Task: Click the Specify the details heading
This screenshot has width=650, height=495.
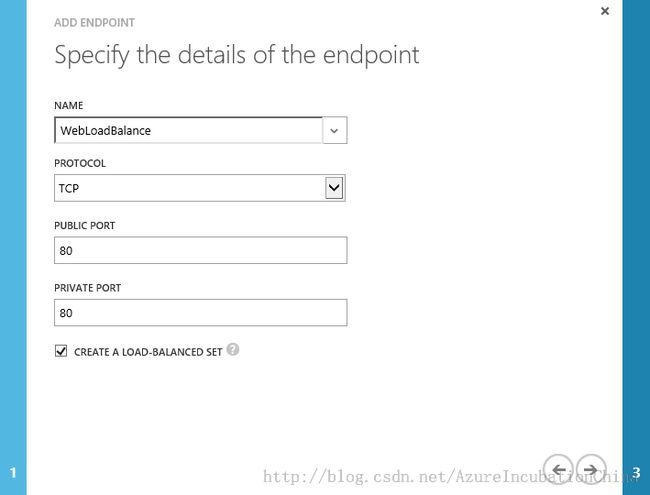Action: 237,55
